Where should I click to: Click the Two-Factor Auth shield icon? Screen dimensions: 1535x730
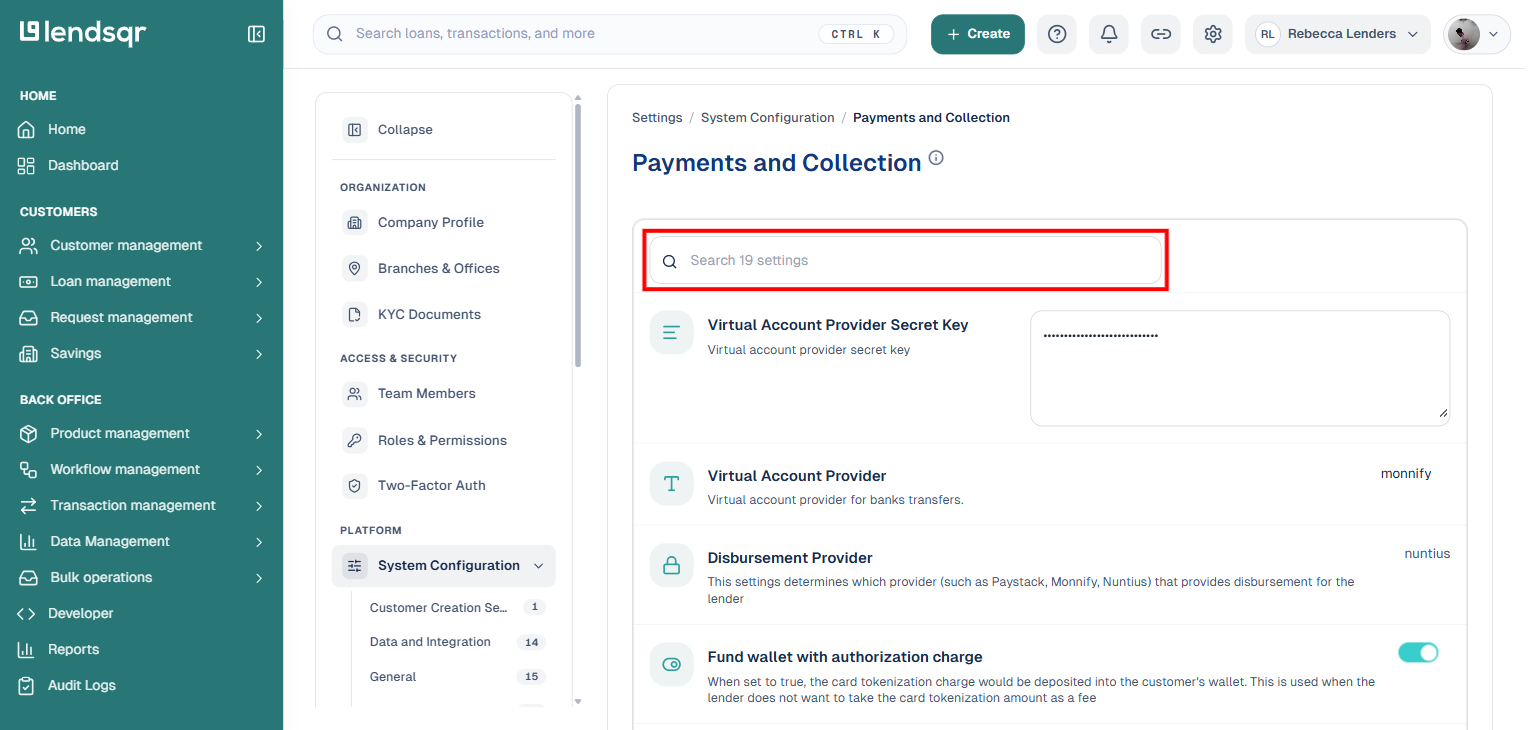coord(354,485)
